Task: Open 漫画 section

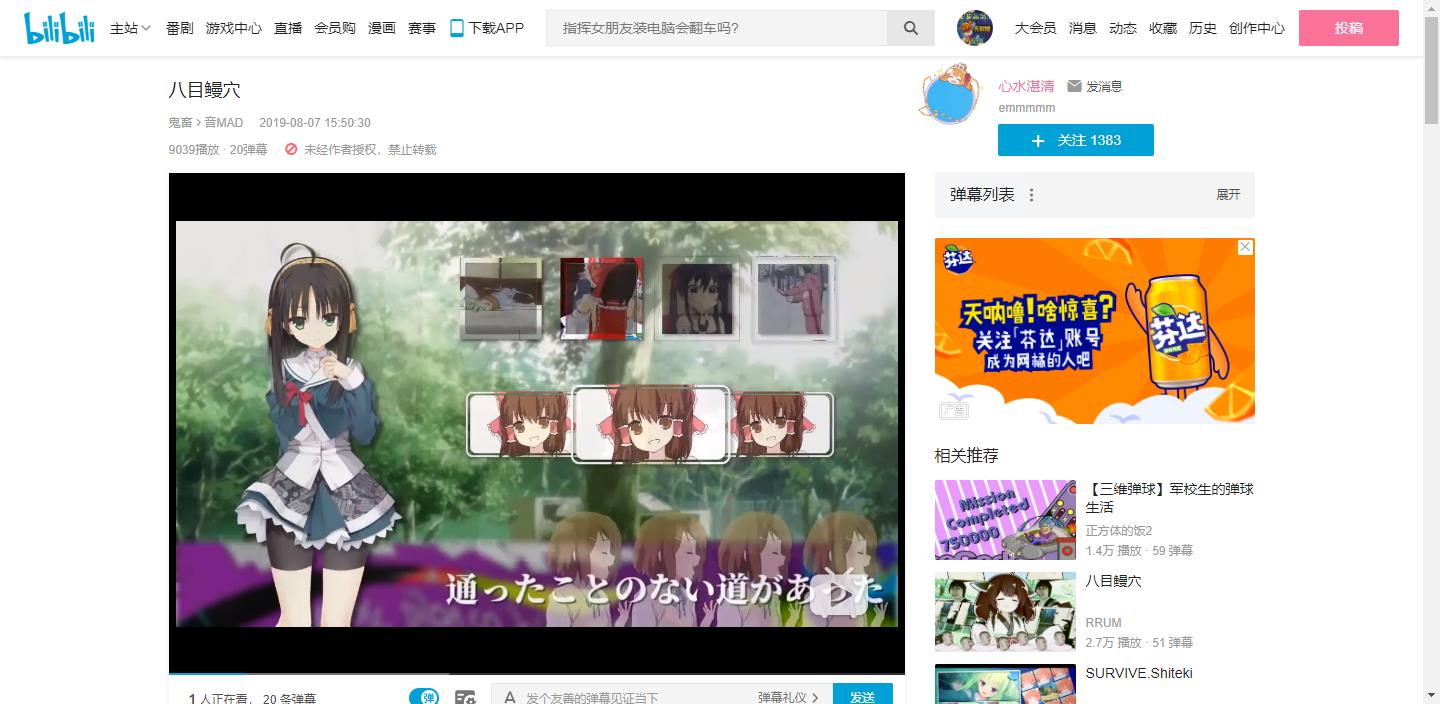Action: (x=382, y=28)
